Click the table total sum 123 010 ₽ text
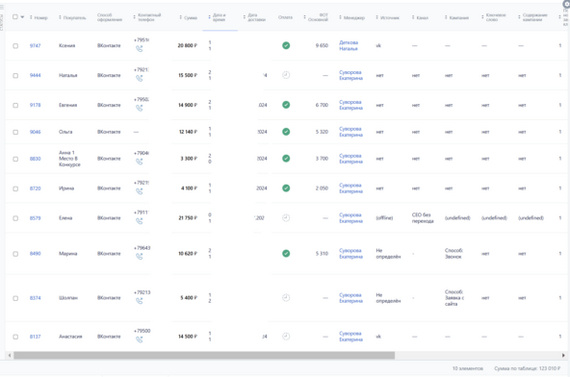 [527, 368]
